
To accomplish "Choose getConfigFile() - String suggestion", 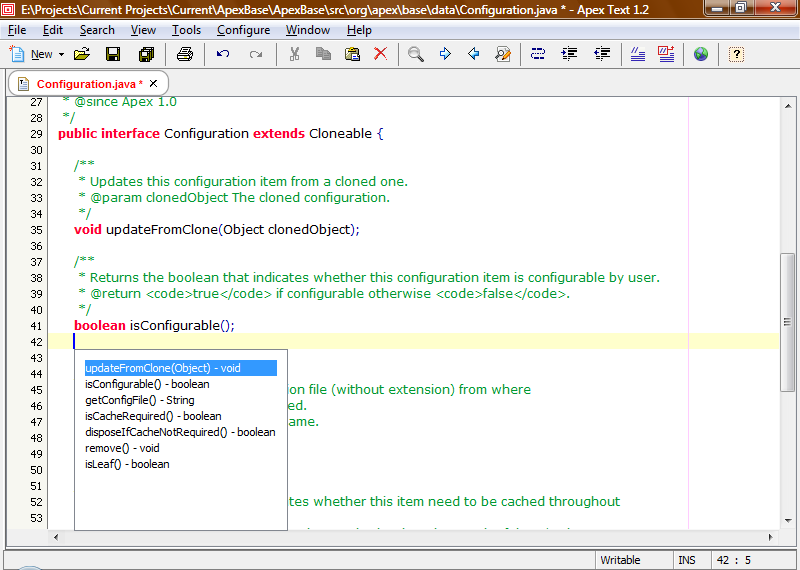I will click(x=181, y=400).
